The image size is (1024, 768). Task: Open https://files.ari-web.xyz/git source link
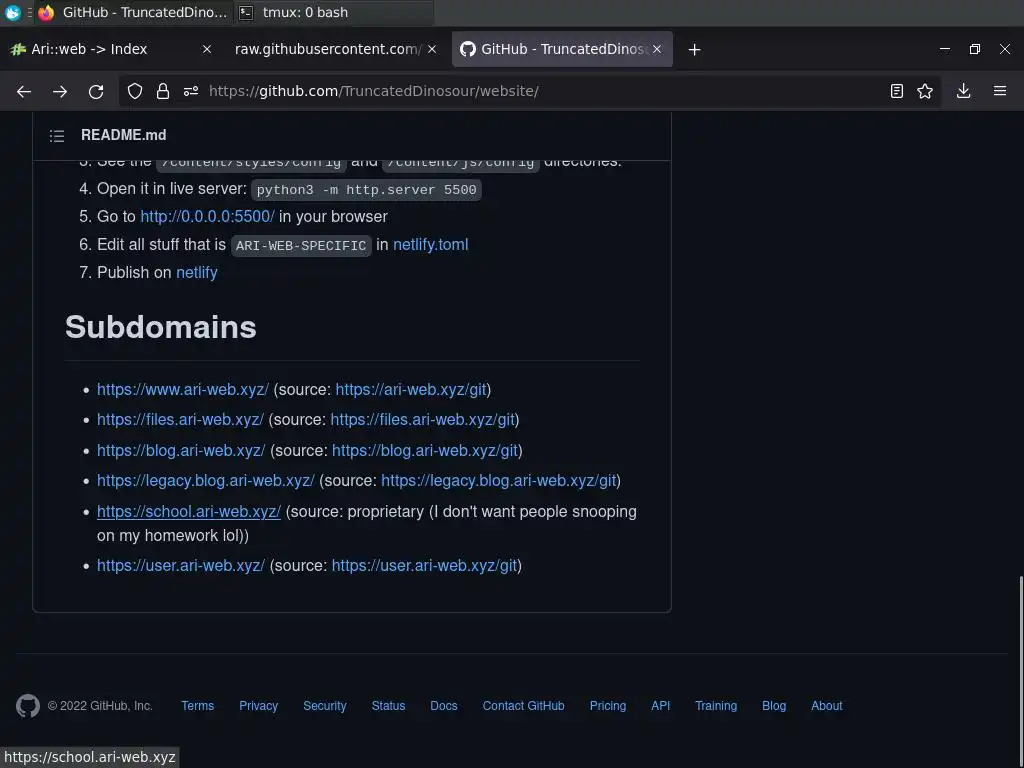(423, 420)
